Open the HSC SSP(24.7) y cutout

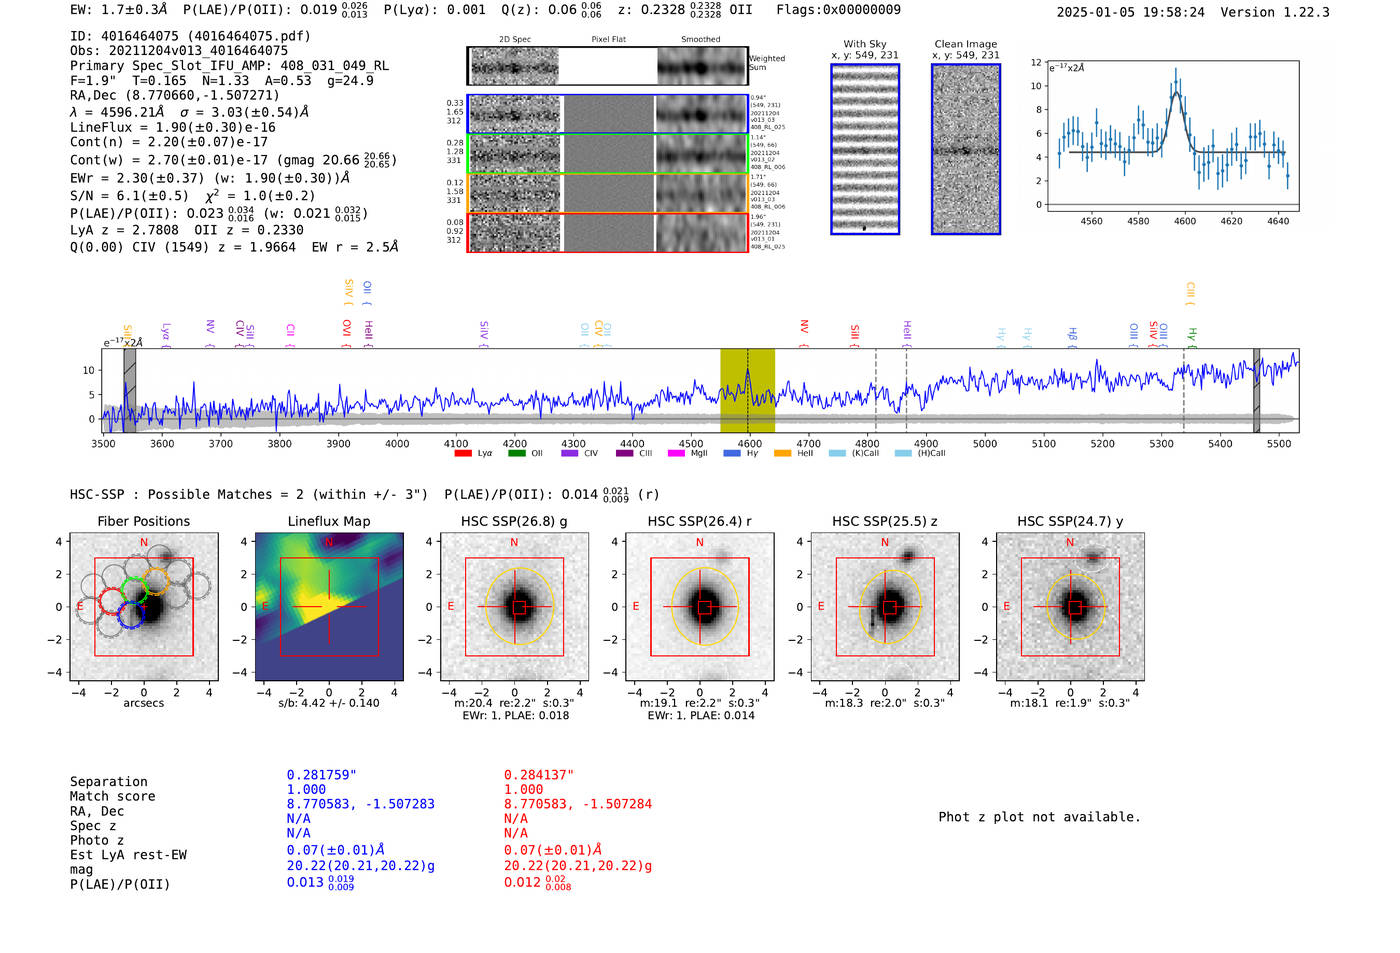click(1070, 607)
